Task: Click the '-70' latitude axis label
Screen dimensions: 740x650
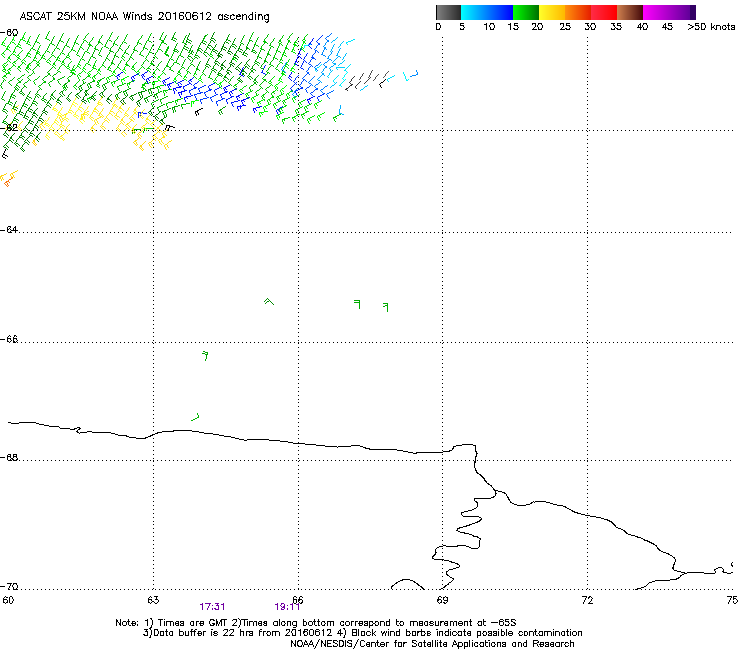Action: (9, 586)
